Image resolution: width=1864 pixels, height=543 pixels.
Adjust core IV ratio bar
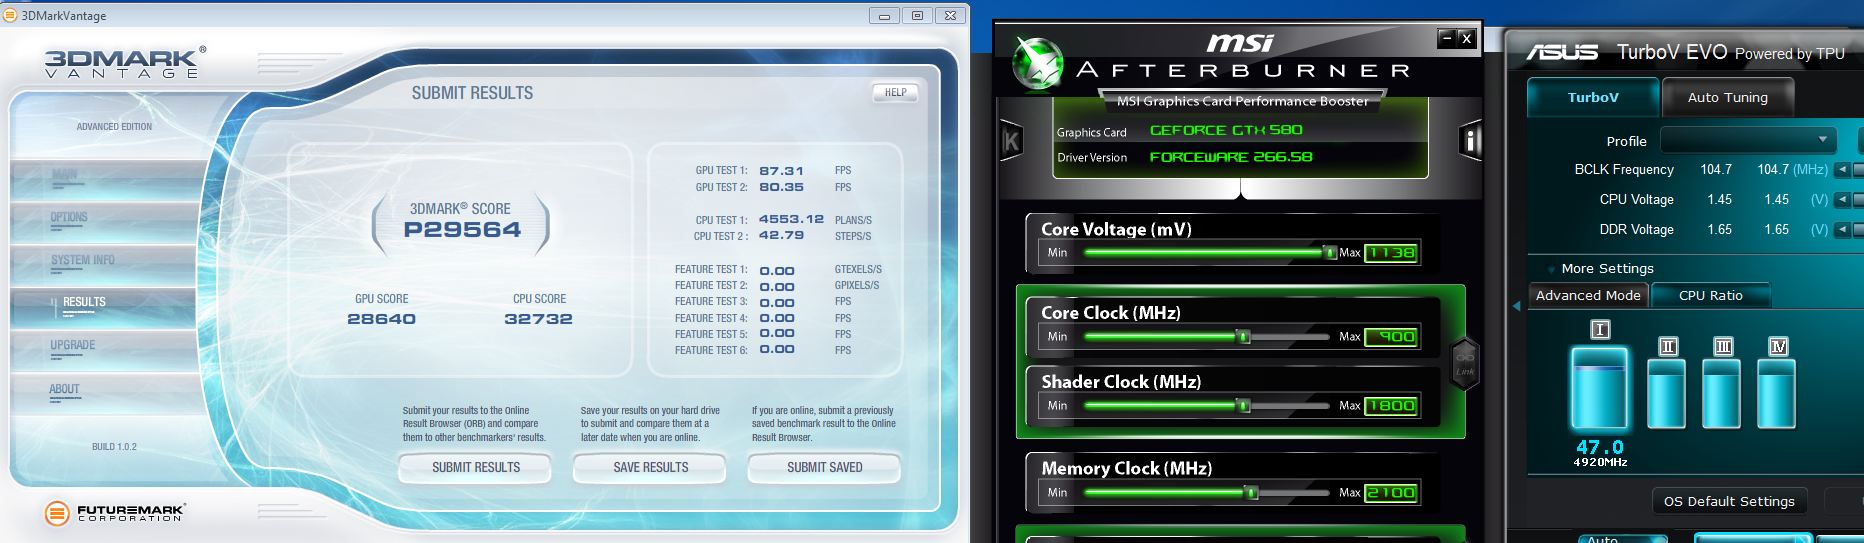[1777, 394]
